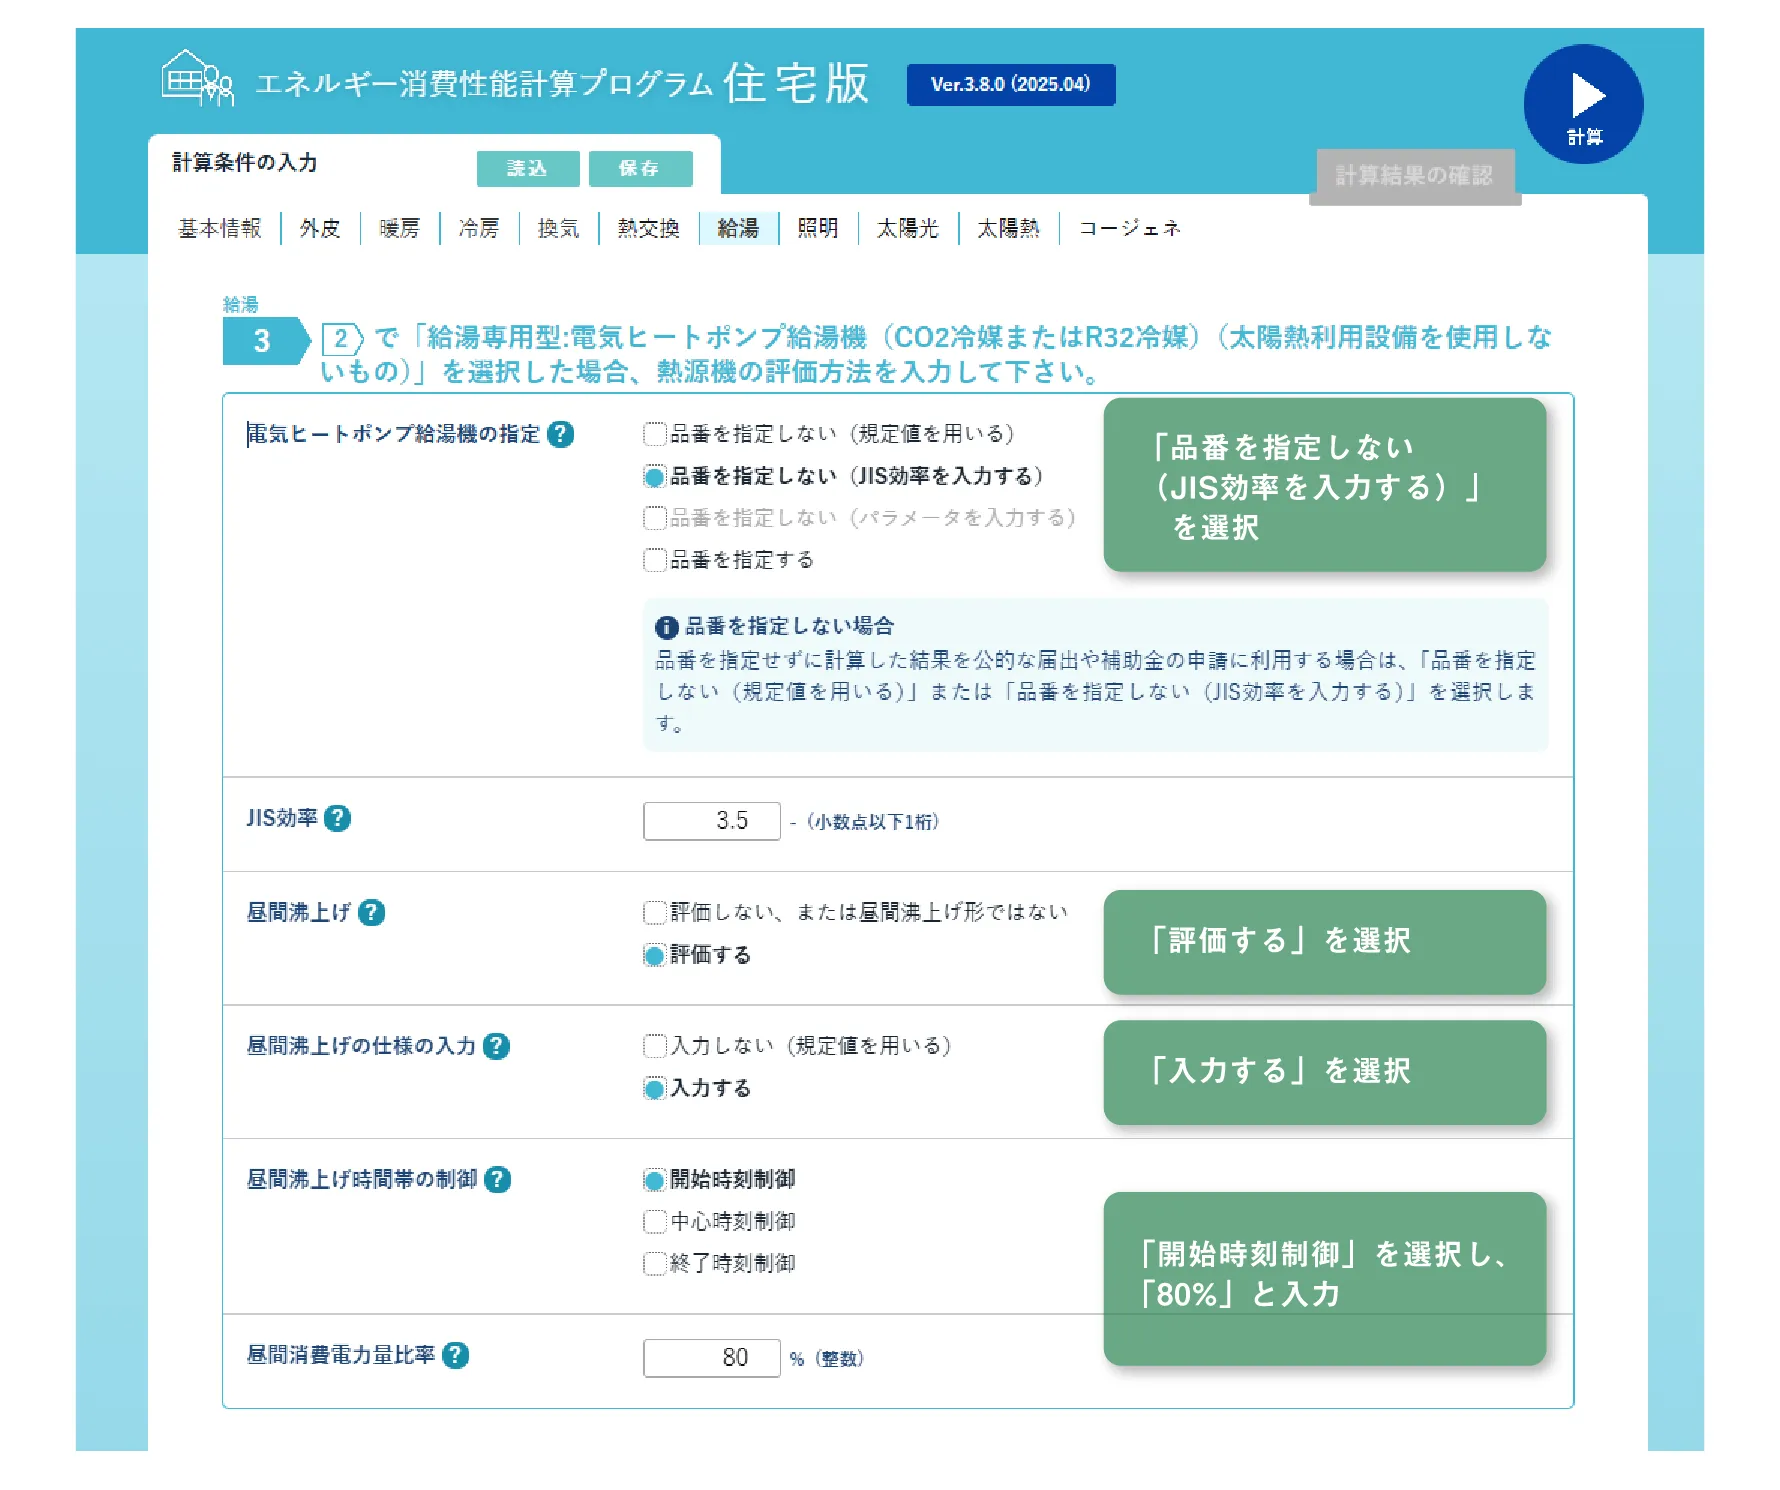The height and width of the screenshot is (1490, 1780).
Task: Click the 昼間消費電力量比率 percent field
Action: [x=711, y=1358]
